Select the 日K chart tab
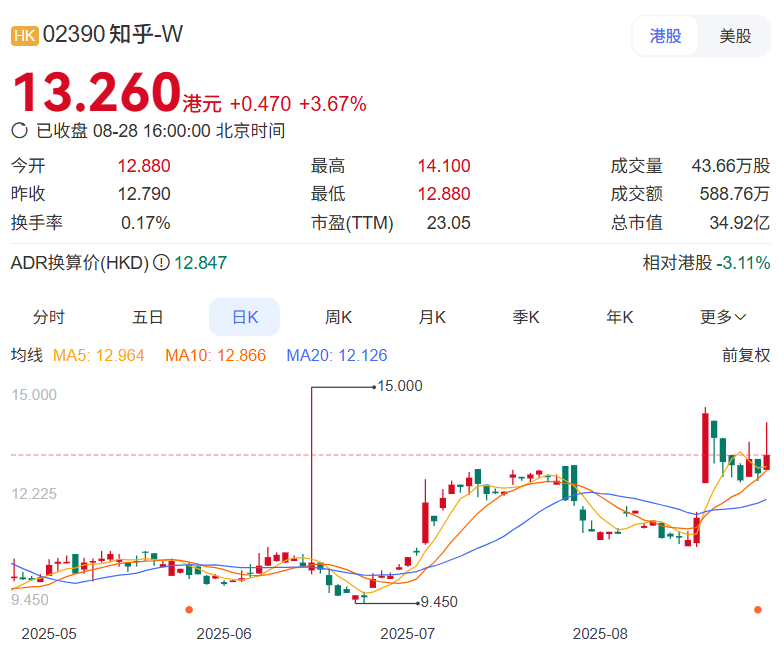The height and width of the screenshot is (654, 784). [x=244, y=317]
